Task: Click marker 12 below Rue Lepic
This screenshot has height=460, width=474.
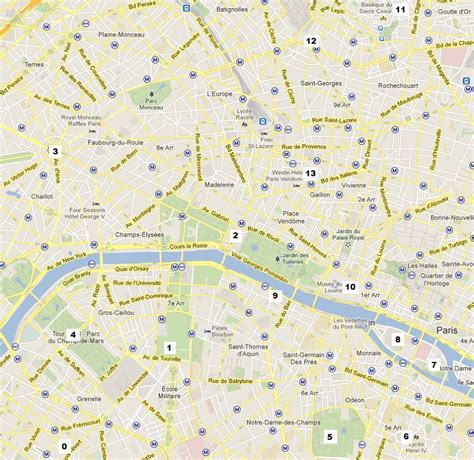Action: click(311, 41)
